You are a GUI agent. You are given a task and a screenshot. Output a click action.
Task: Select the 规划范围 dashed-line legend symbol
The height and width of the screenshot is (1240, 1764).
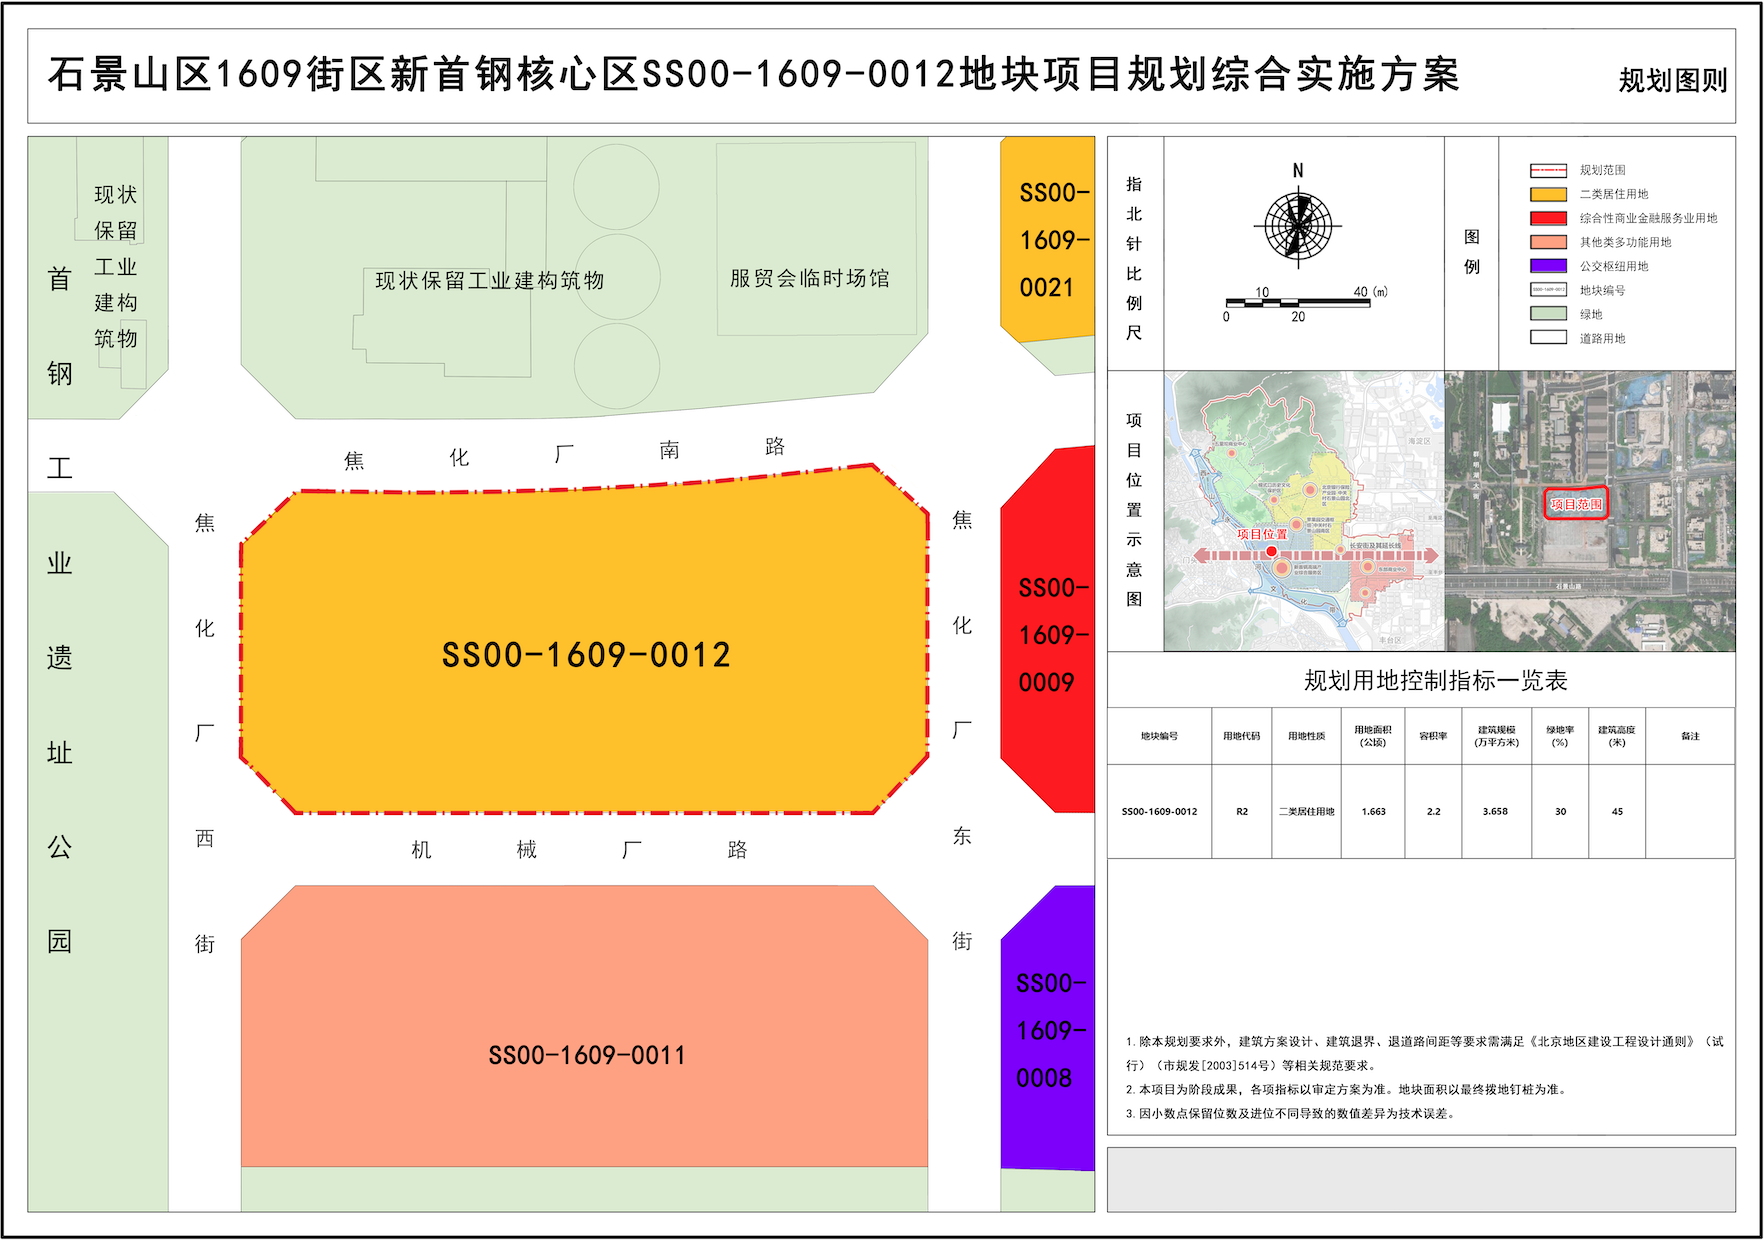1548,170
